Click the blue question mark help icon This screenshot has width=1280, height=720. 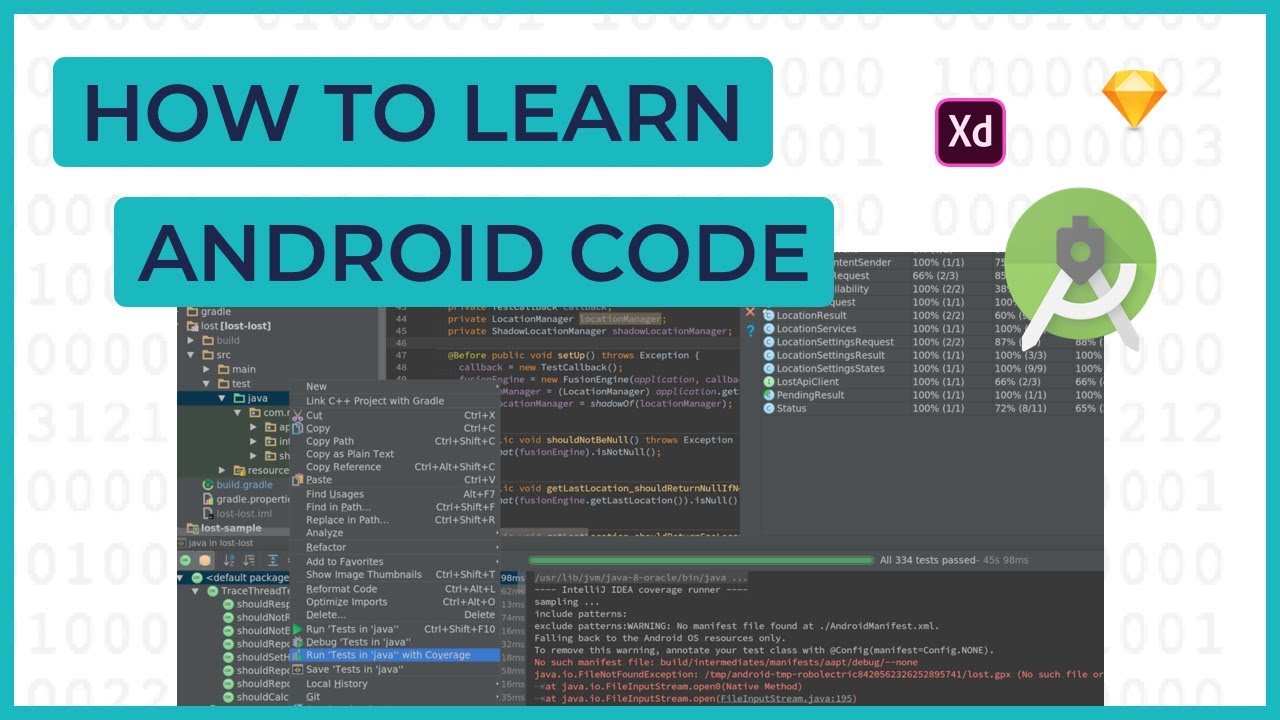pos(750,331)
